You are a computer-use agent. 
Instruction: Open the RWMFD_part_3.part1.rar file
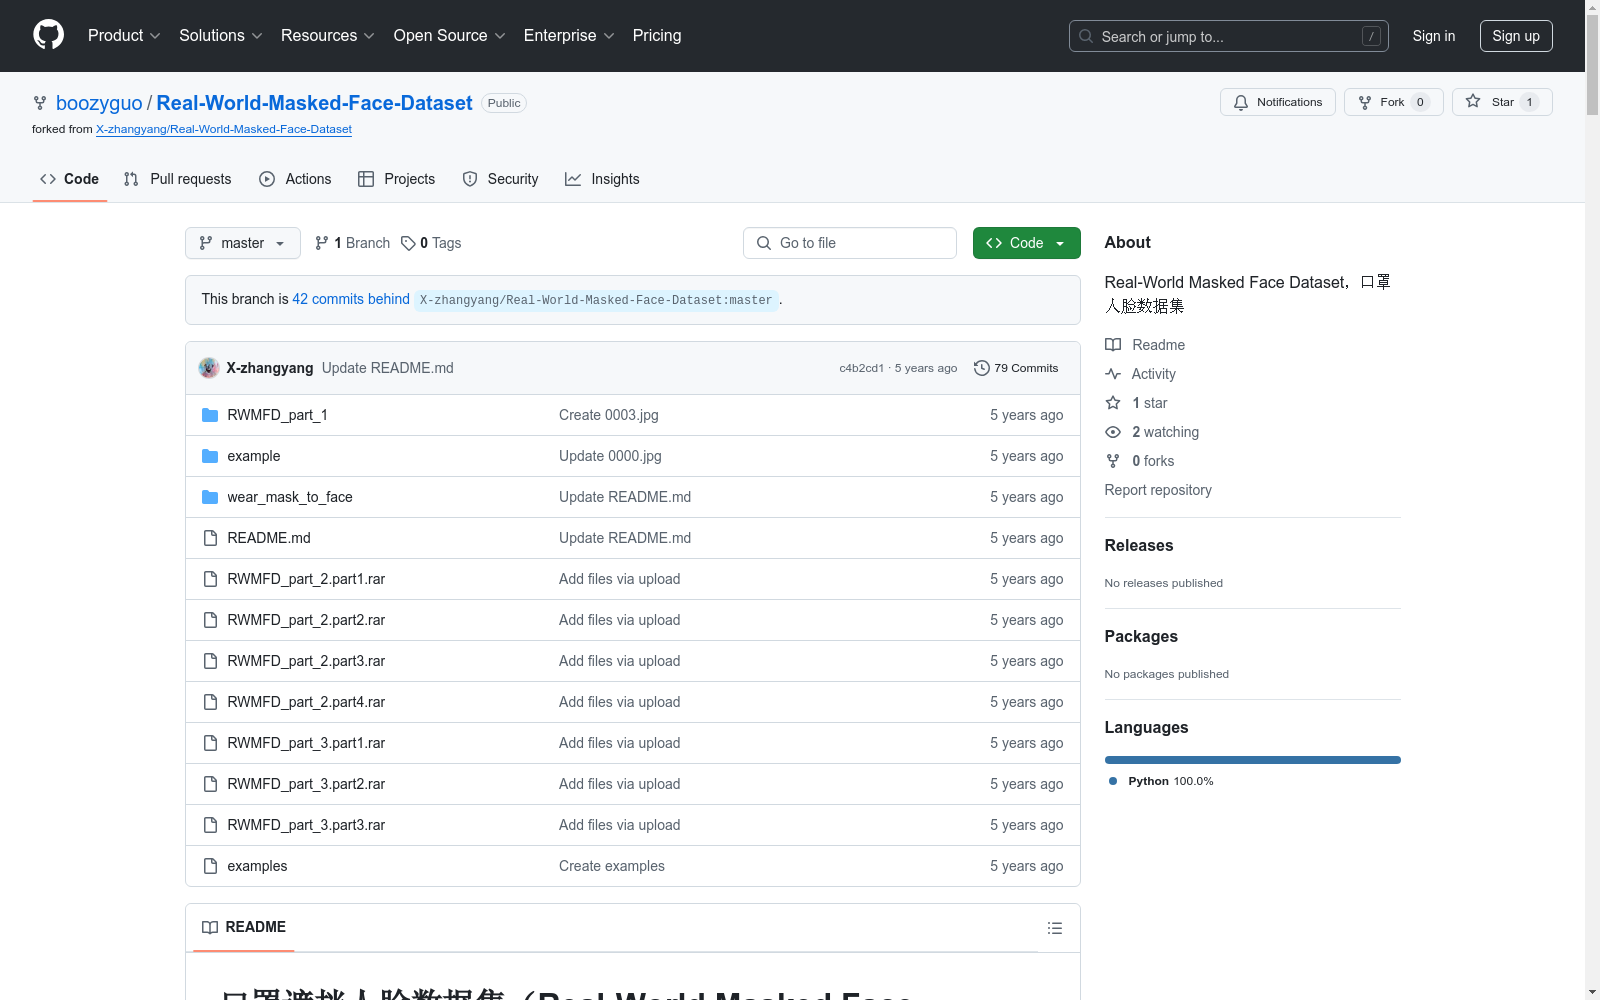tap(306, 743)
